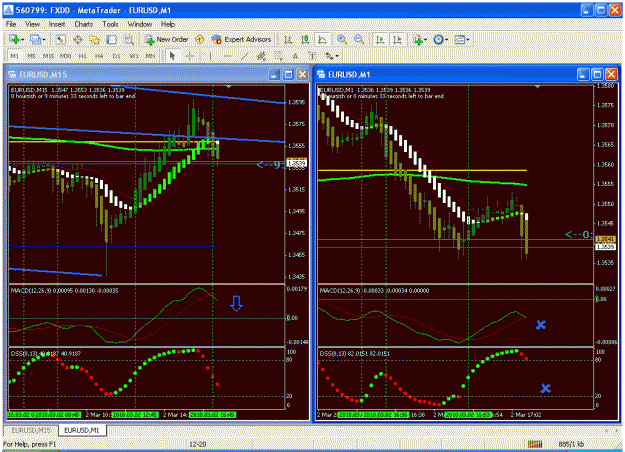The height and width of the screenshot is (452, 625).
Task: Switch timeframe to M30
Action: pyautogui.click(x=65, y=56)
